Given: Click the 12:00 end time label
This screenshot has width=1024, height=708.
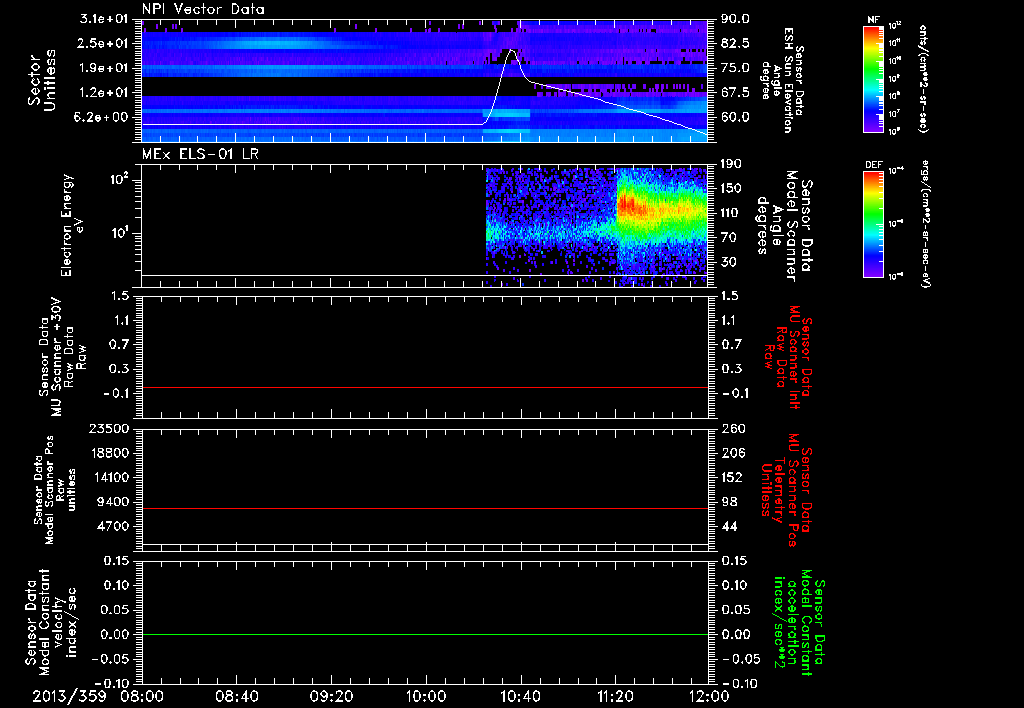Looking at the screenshot, I should [709, 695].
